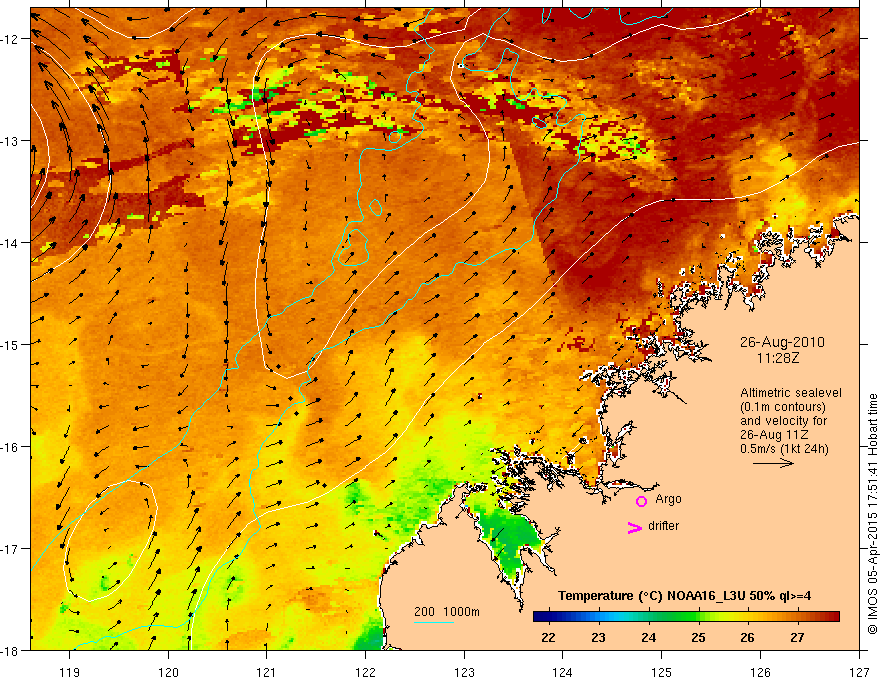880x680 pixels.
Task: Click the color bar tick label 26
Action: tap(748, 637)
